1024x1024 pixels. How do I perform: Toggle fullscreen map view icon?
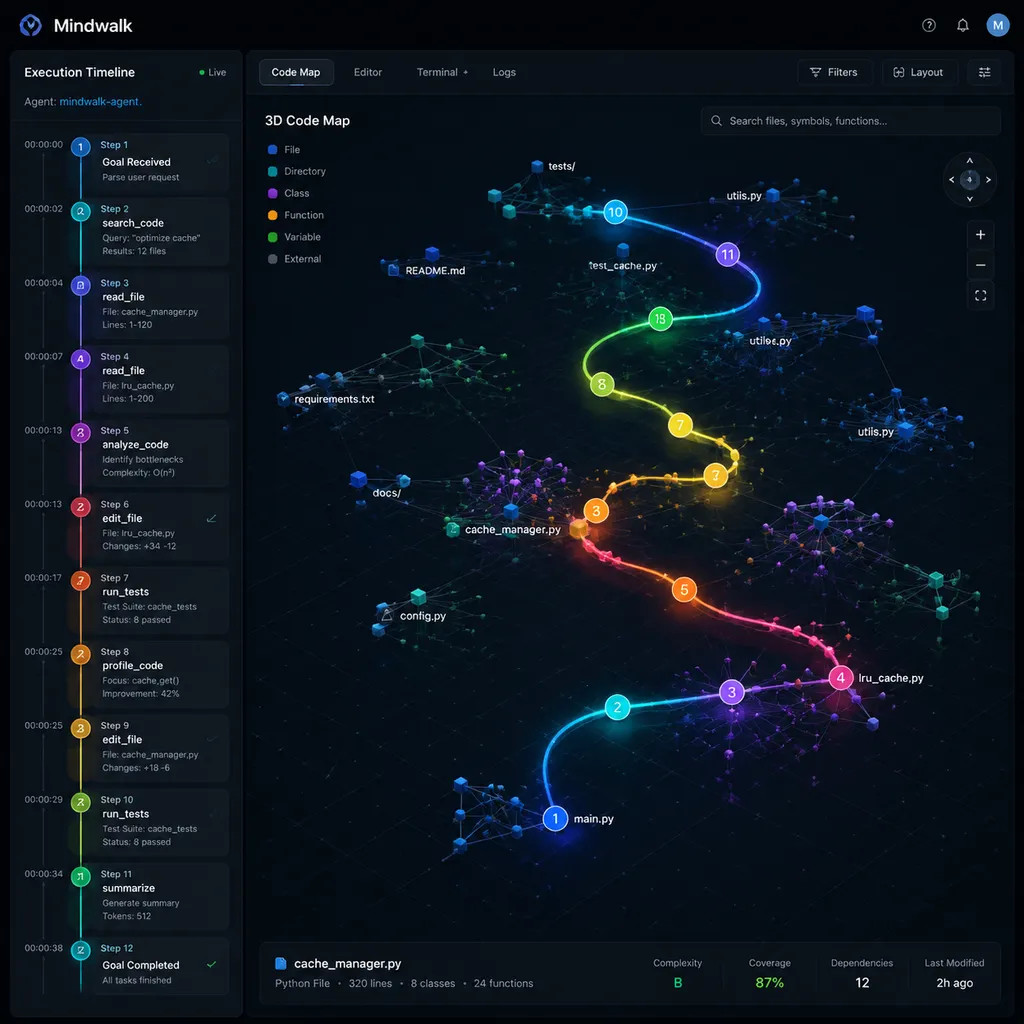(980, 296)
